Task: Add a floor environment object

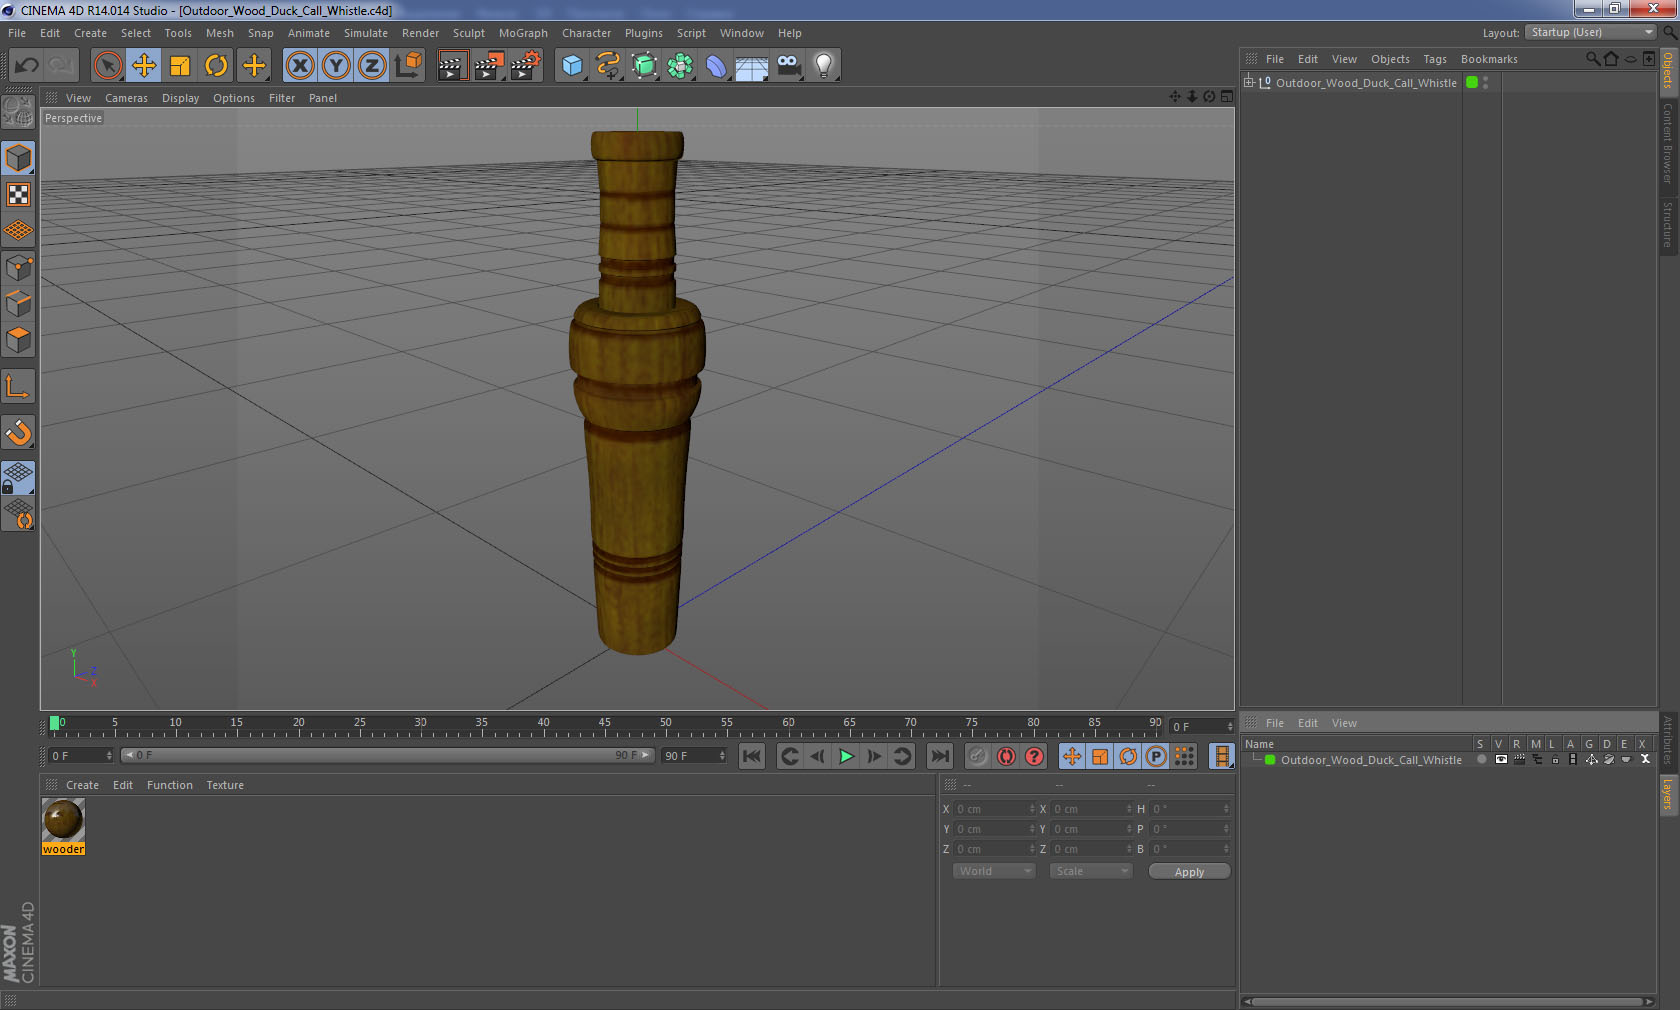Action: (x=752, y=66)
